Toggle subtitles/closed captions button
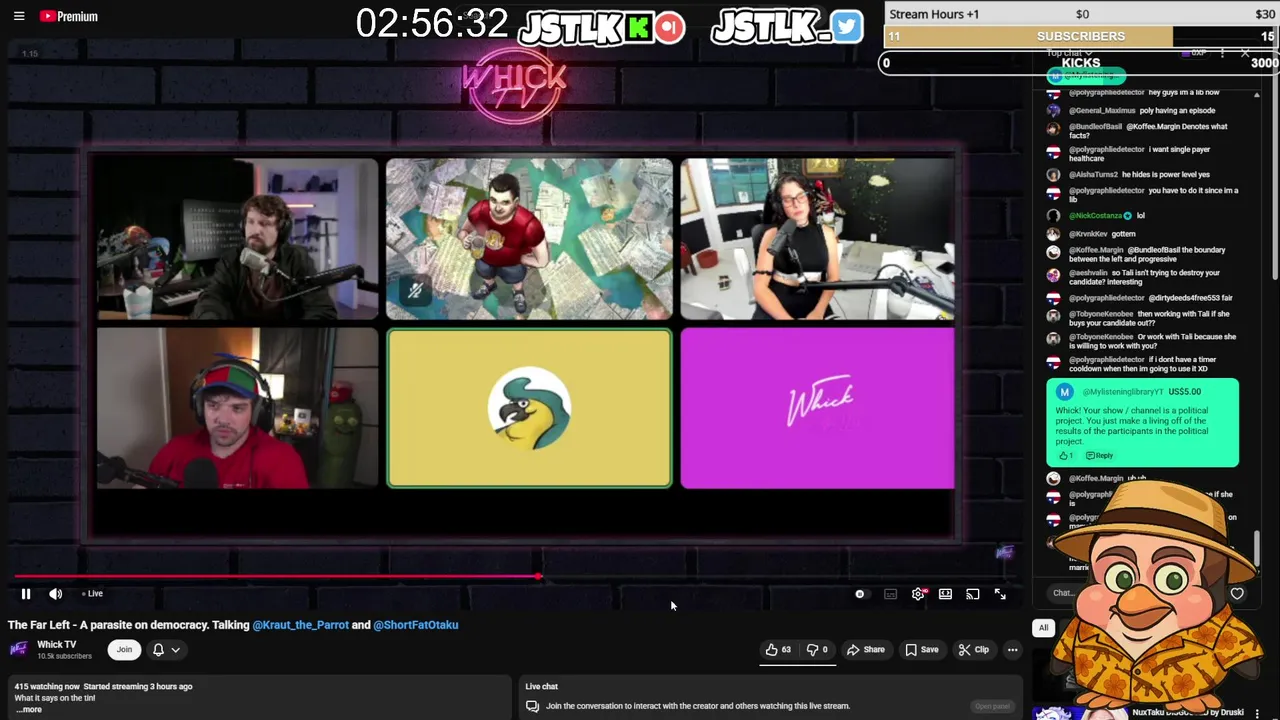Screen dimensions: 1280x720 (890, 594)
